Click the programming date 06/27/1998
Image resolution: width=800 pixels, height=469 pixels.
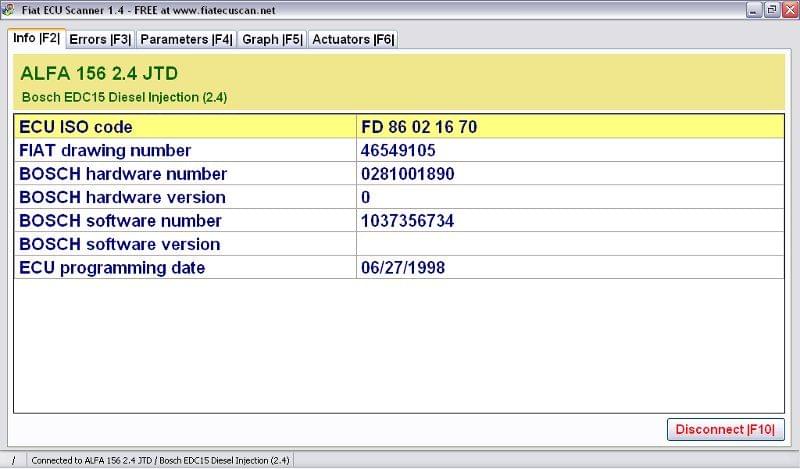click(403, 268)
